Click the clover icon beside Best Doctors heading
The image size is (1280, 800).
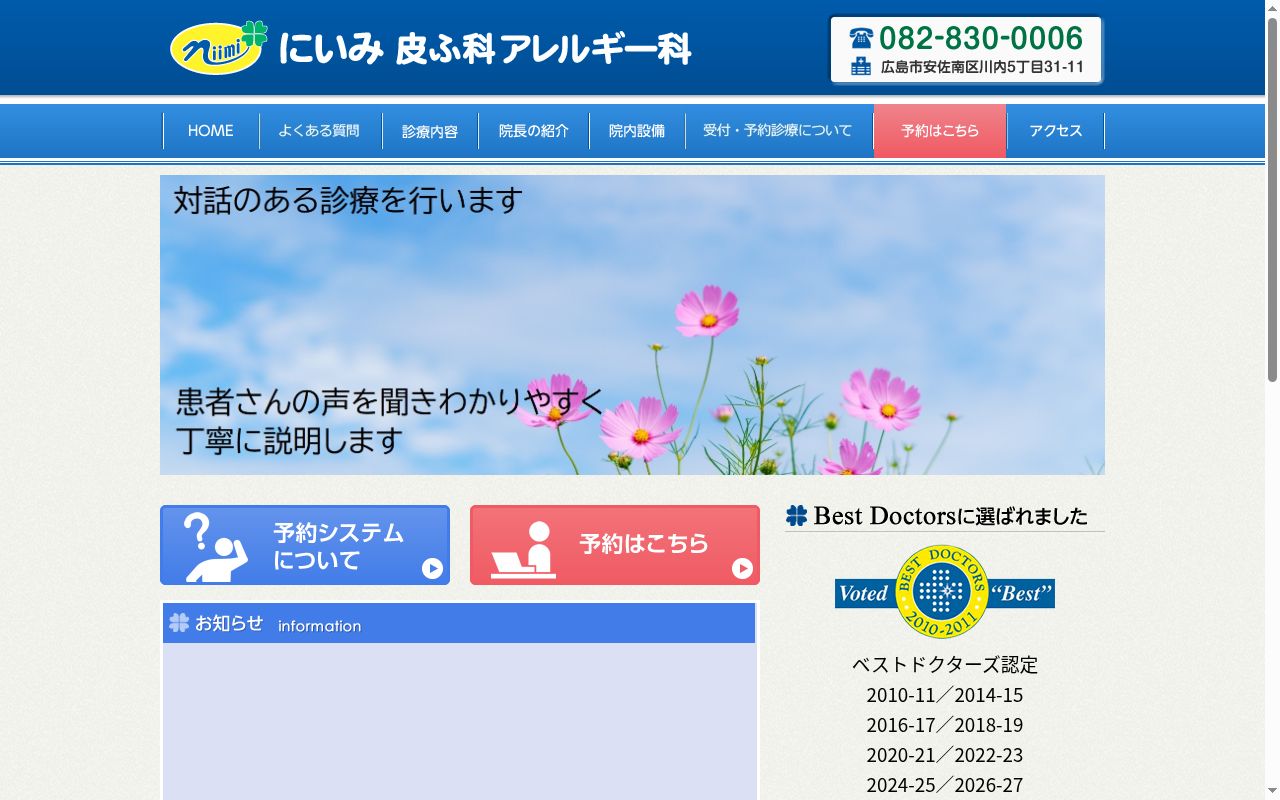pyautogui.click(x=796, y=516)
